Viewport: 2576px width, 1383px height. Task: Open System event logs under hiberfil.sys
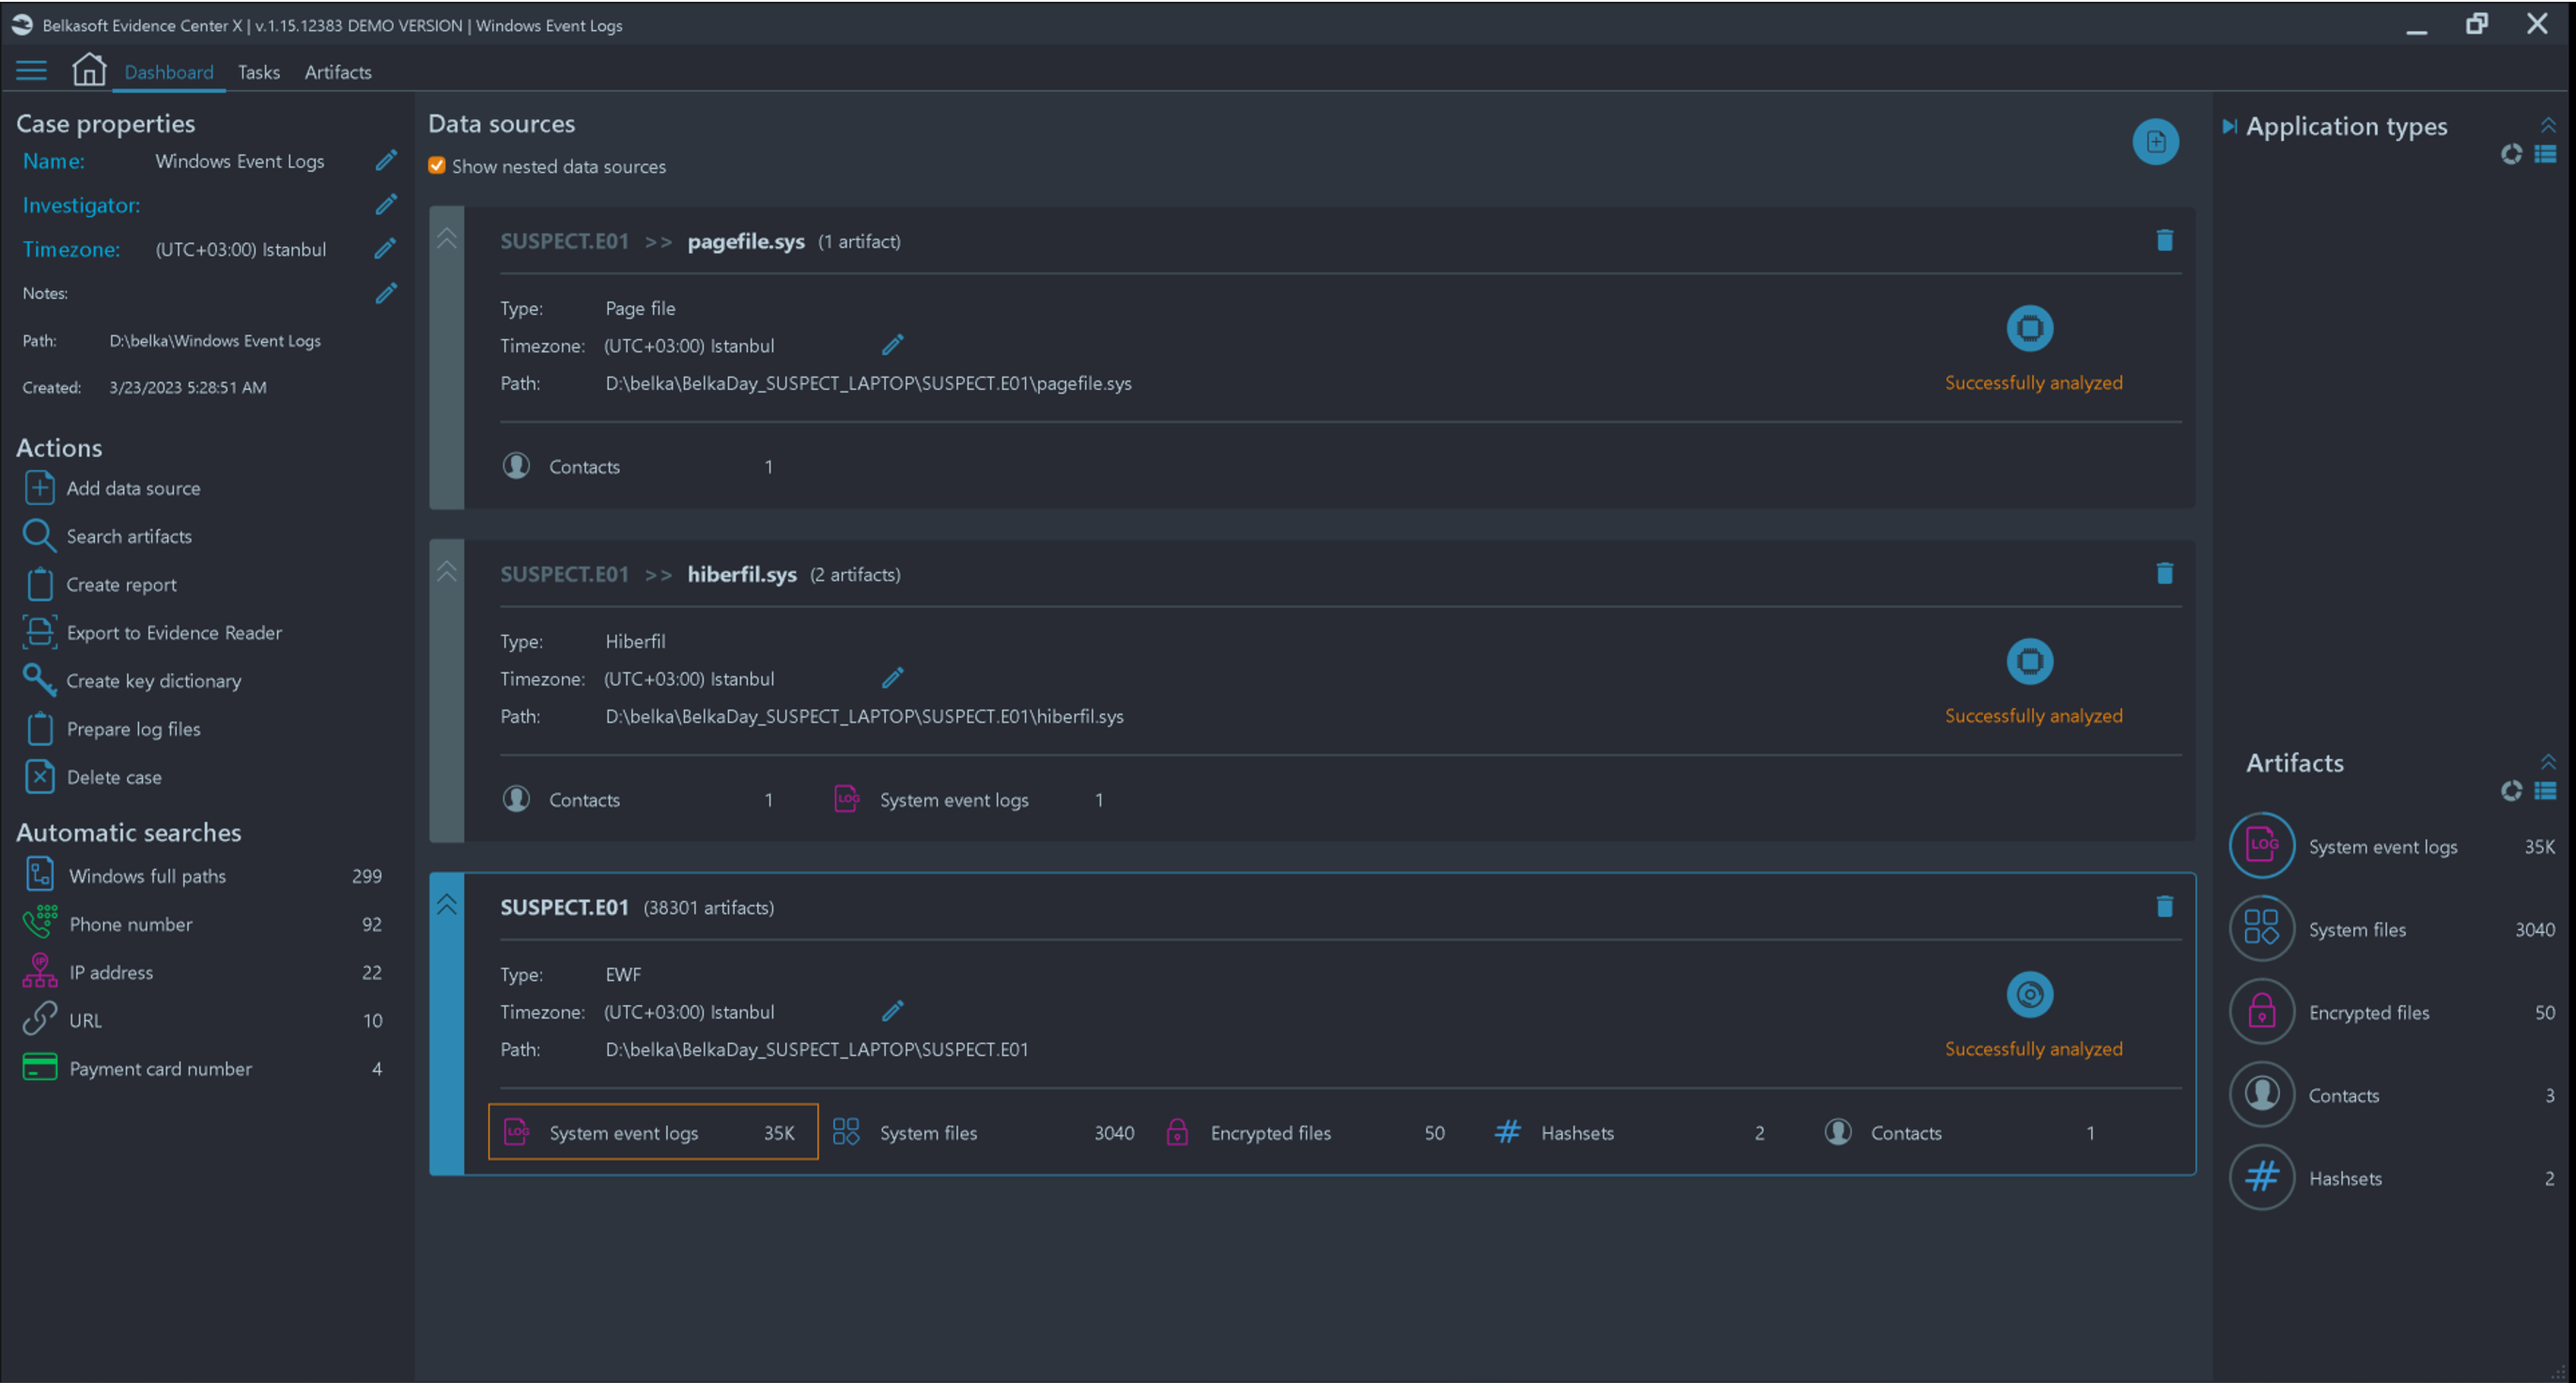[x=968, y=799]
